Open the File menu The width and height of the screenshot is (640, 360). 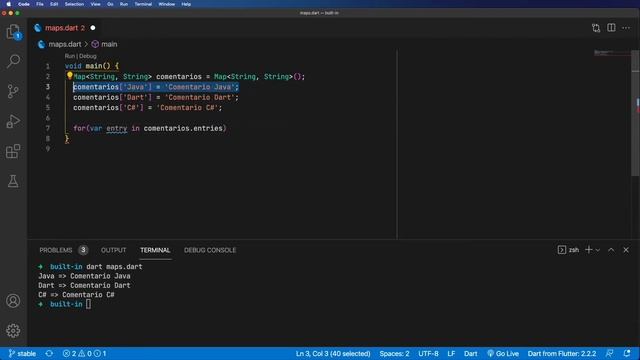pos(40,4)
